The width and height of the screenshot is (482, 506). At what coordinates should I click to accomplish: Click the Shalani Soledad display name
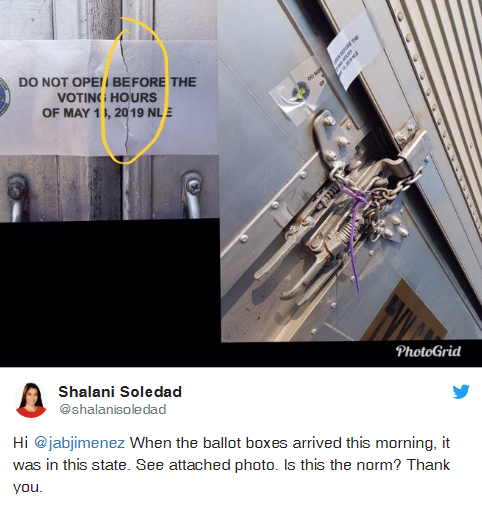coord(120,392)
